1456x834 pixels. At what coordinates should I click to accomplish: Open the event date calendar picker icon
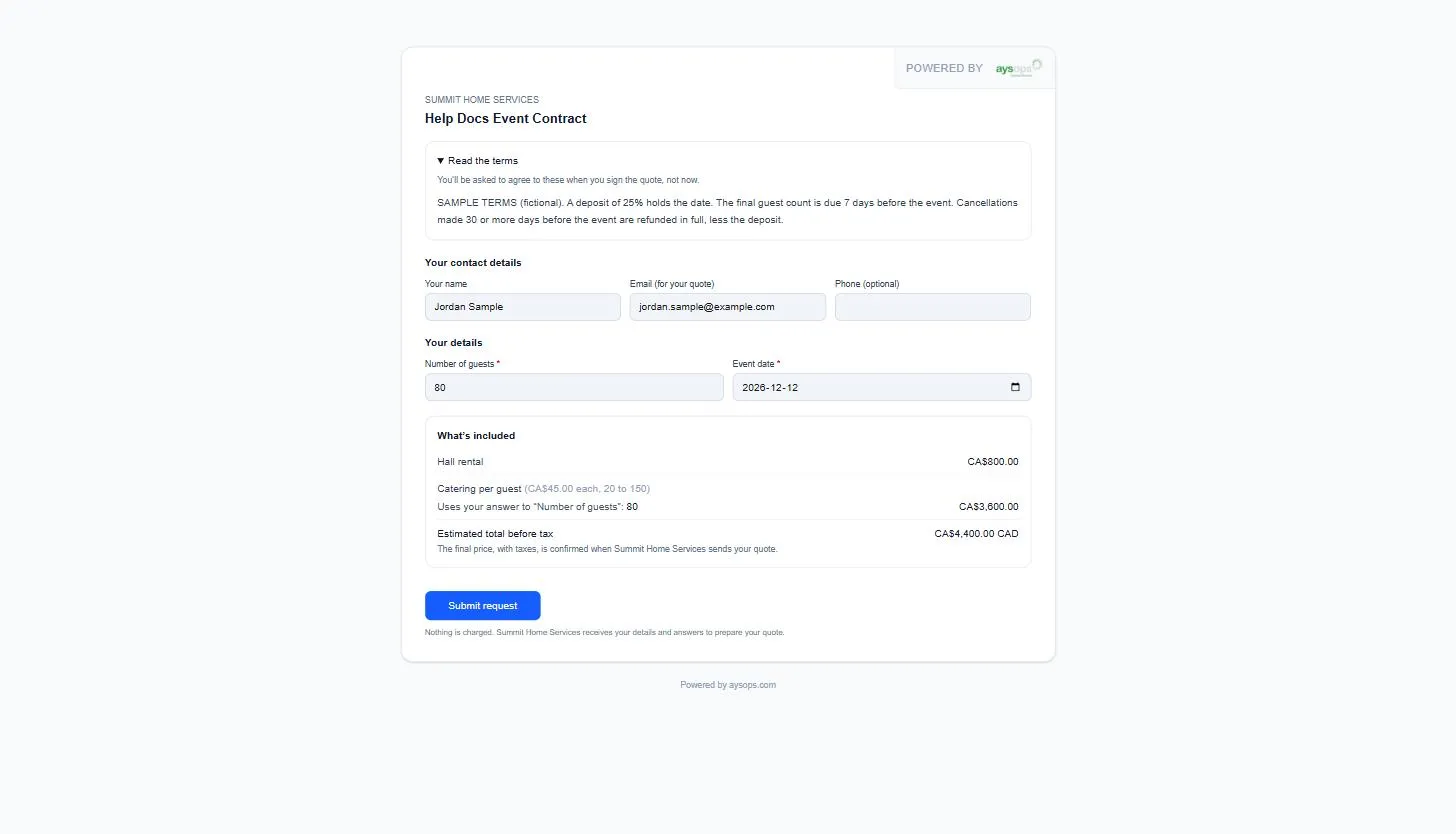point(1015,387)
